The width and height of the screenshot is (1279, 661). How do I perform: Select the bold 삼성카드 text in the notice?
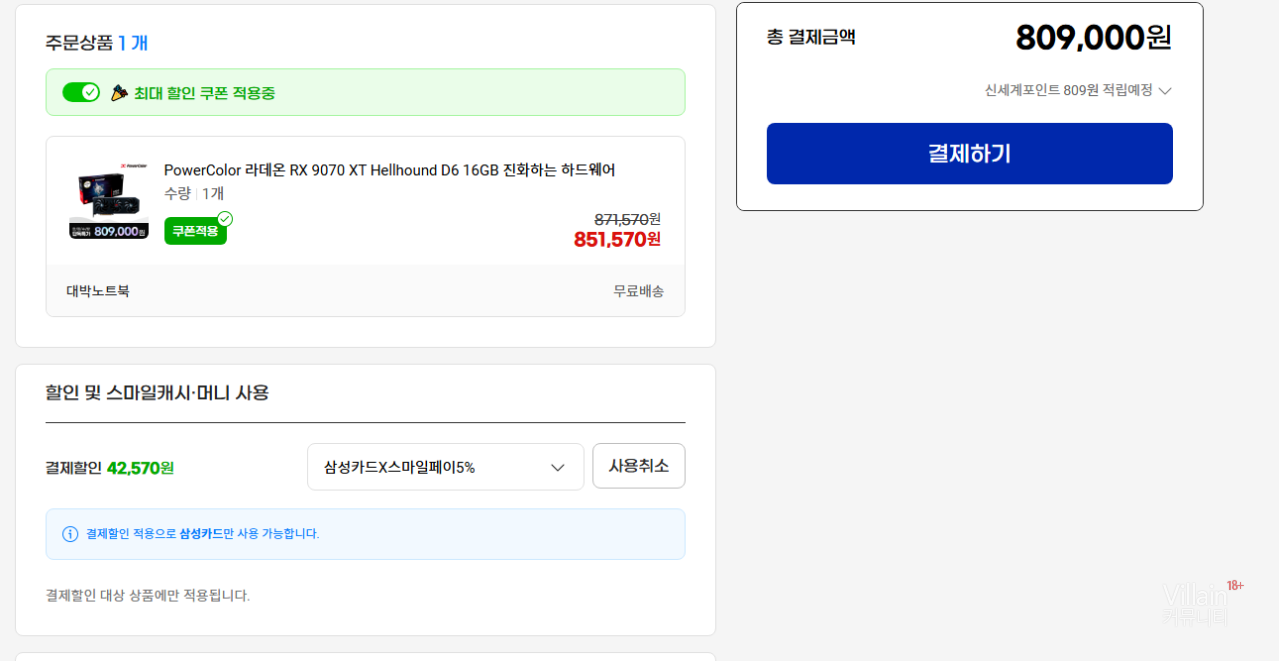click(x=201, y=534)
